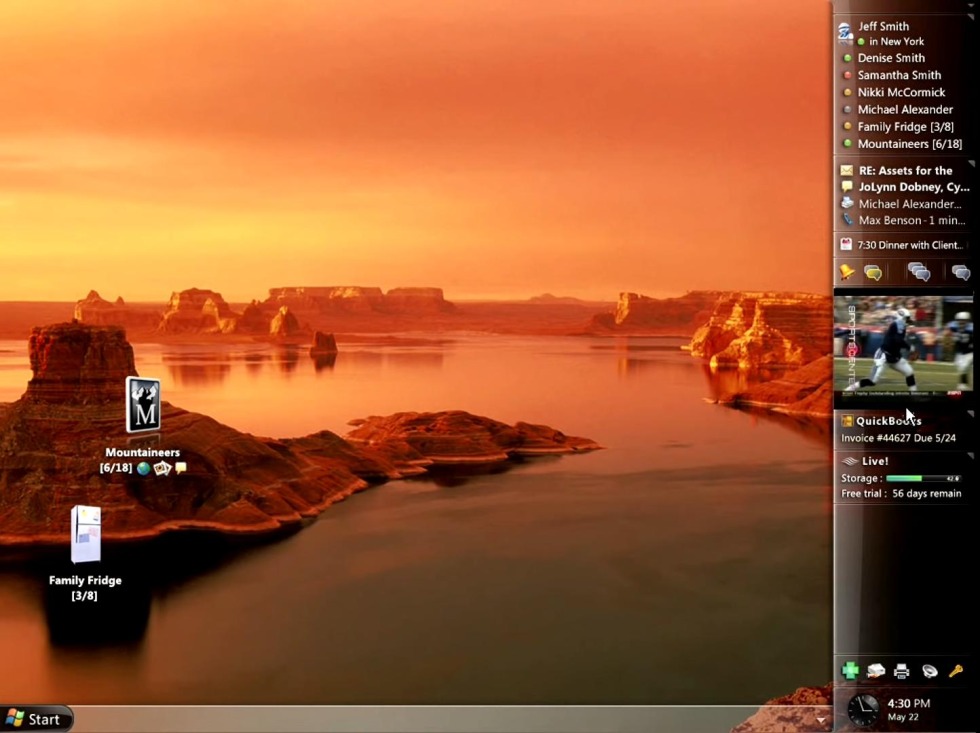The width and height of the screenshot is (980, 733).
Task: Toggle Denise Smith's online presence dot
Action: pyautogui.click(x=849, y=58)
